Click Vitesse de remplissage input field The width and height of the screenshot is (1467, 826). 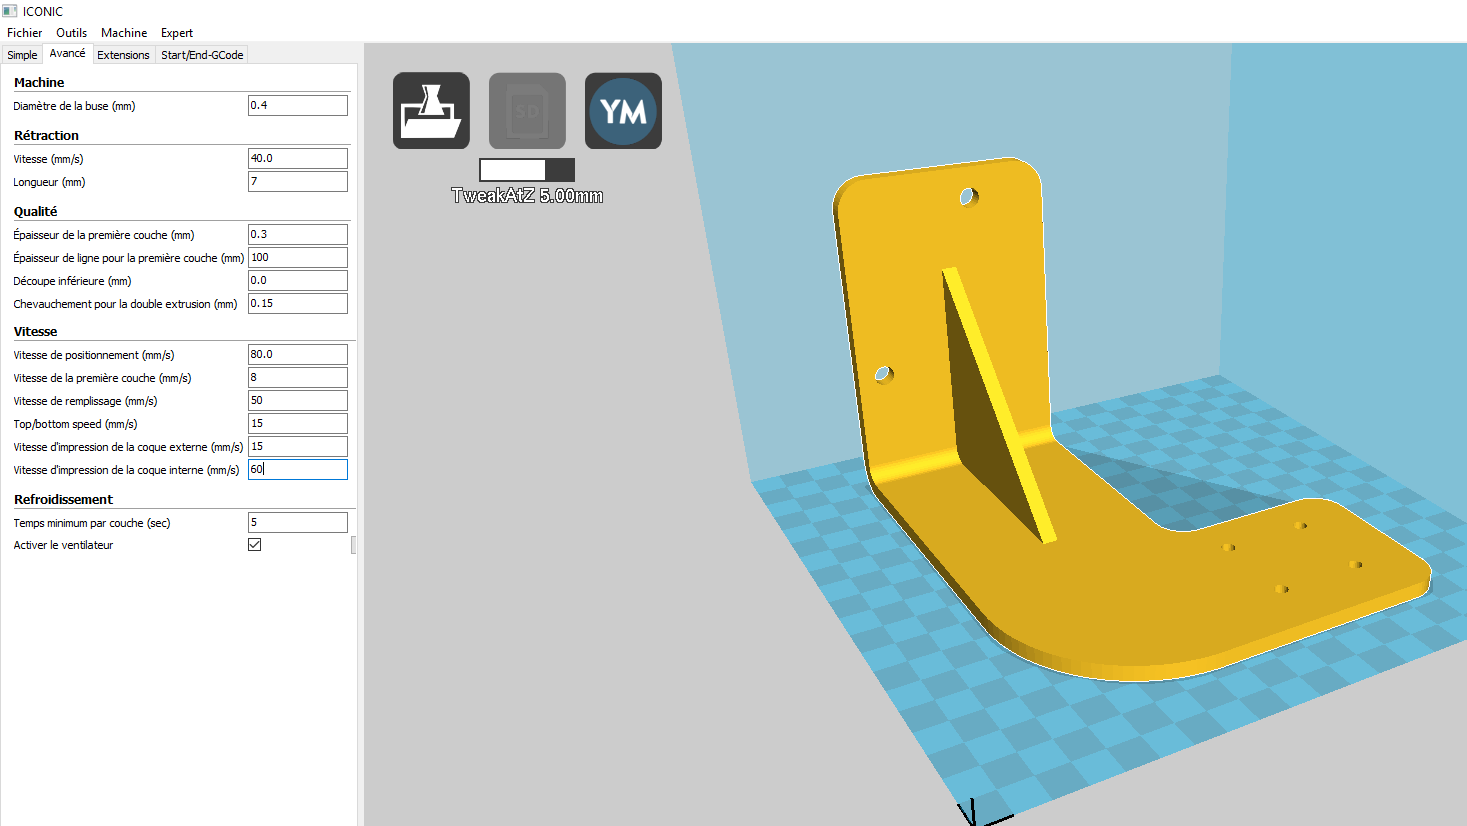(298, 400)
